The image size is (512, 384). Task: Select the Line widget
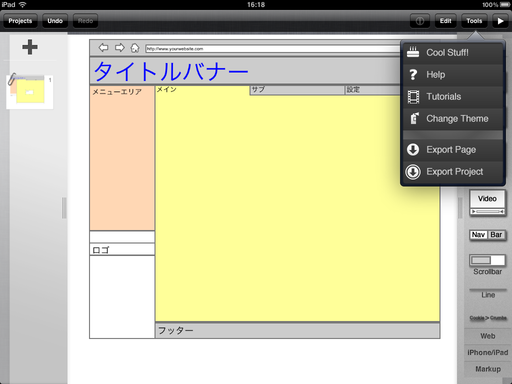488,293
